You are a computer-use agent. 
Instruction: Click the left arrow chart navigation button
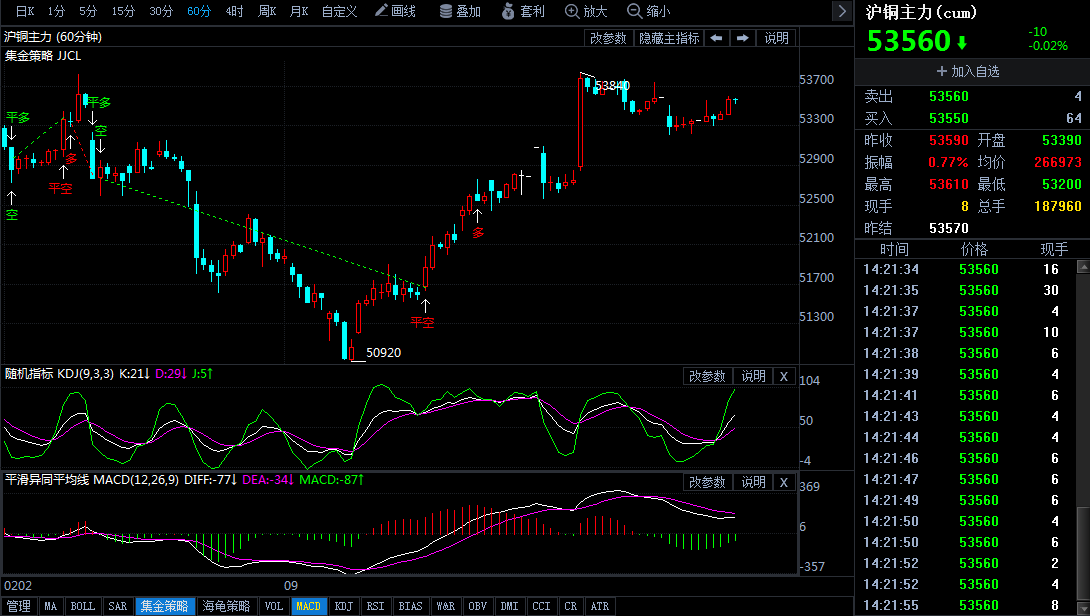pyautogui.click(x=716, y=38)
